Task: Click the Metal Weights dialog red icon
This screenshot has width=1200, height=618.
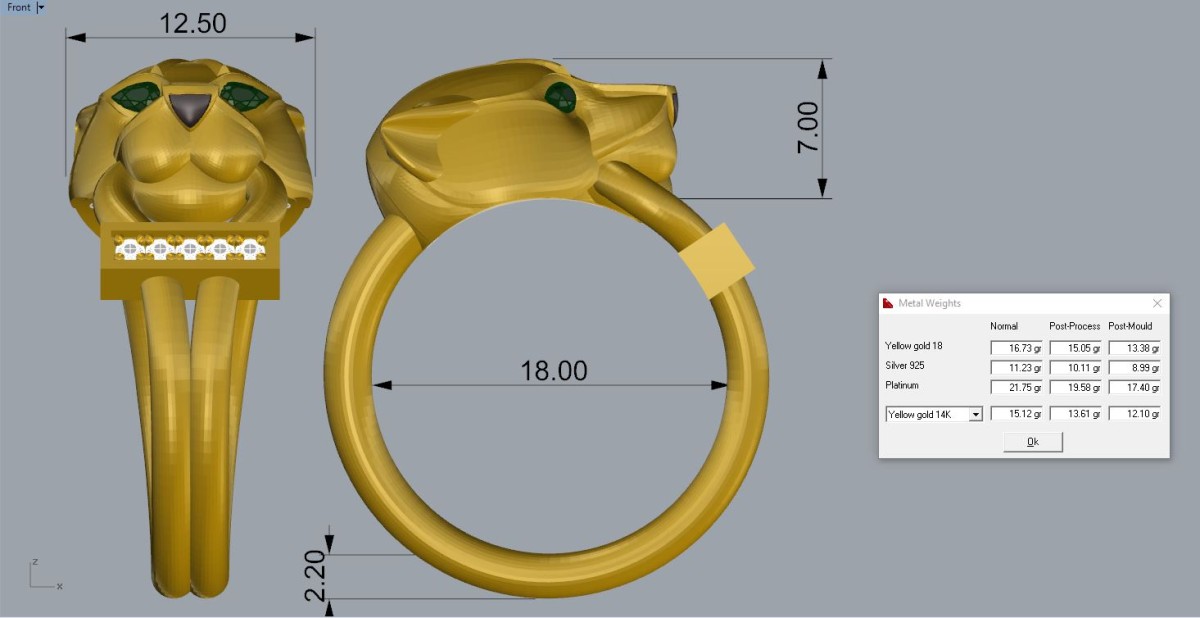Action: 888,303
